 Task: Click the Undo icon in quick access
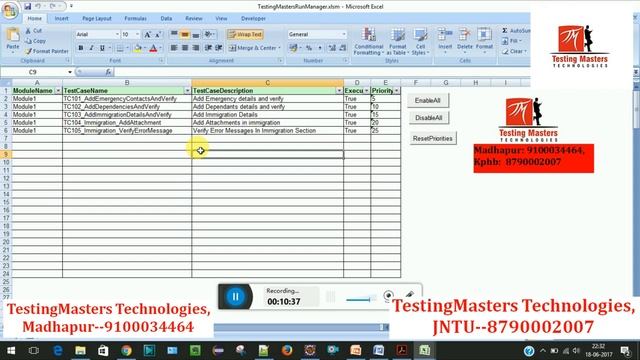point(38,6)
